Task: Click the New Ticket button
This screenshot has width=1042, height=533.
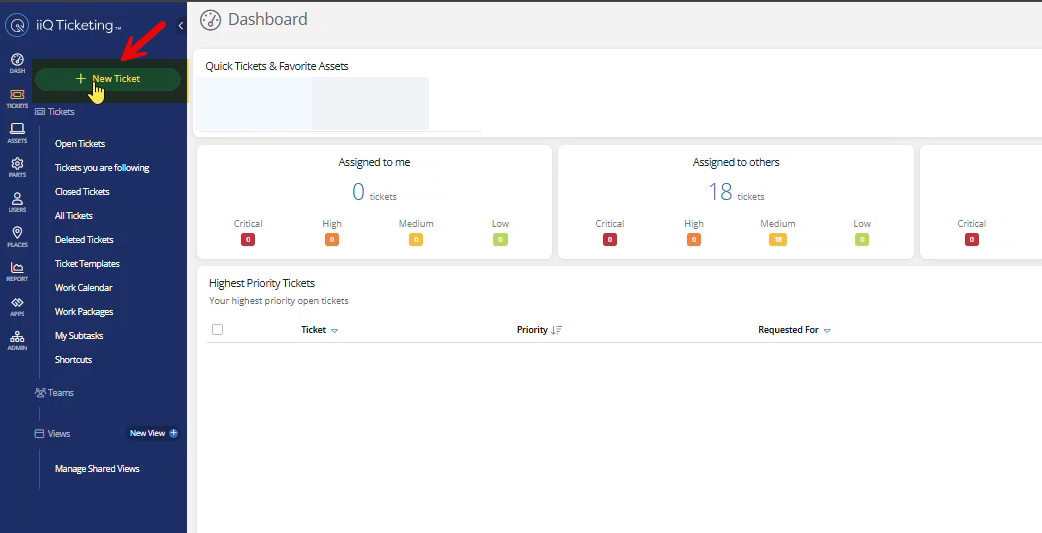Action: click(108, 79)
